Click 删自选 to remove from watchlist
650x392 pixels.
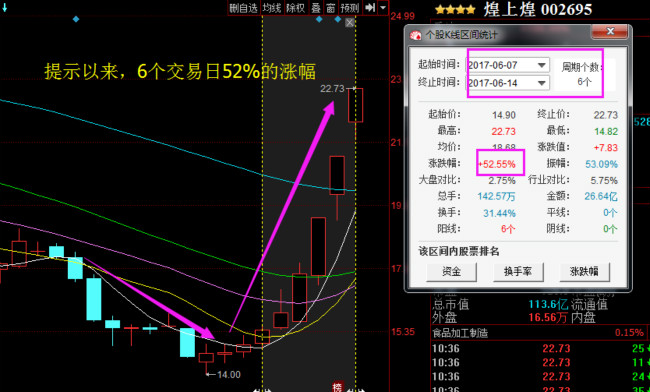[x=244, y=7]
